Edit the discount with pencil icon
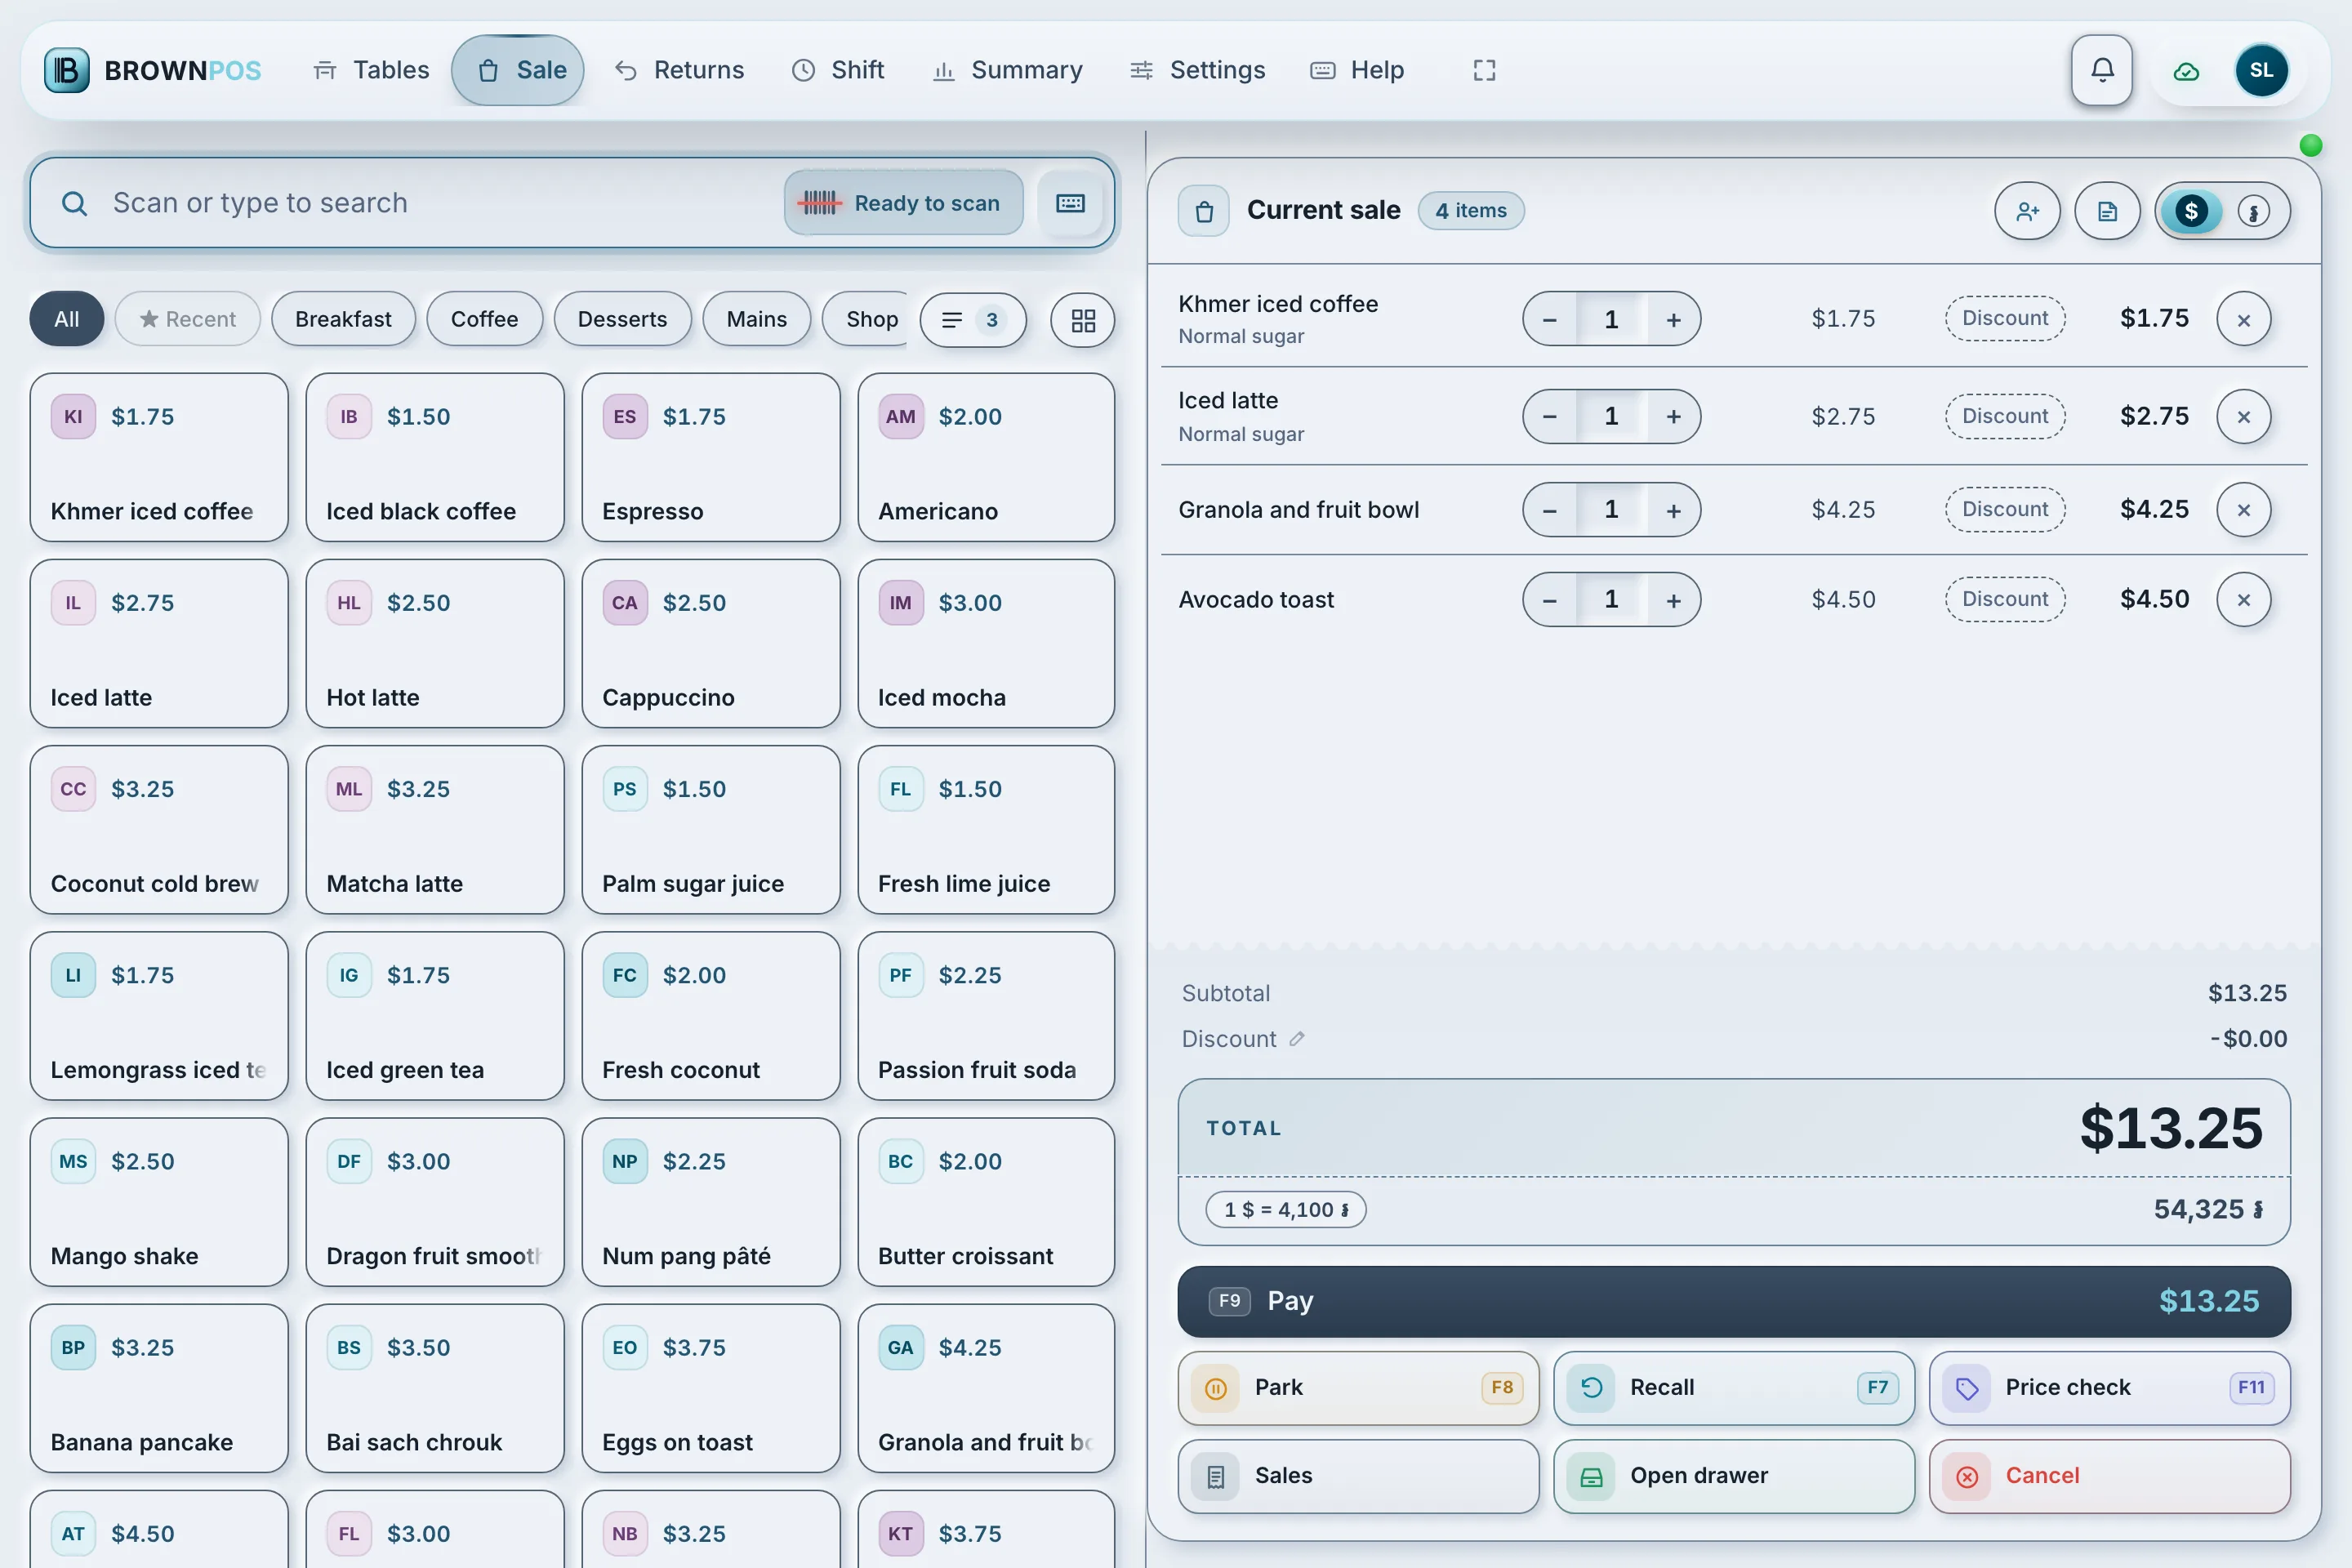This screenshot has height=1568, width=2352. 1297,1039
